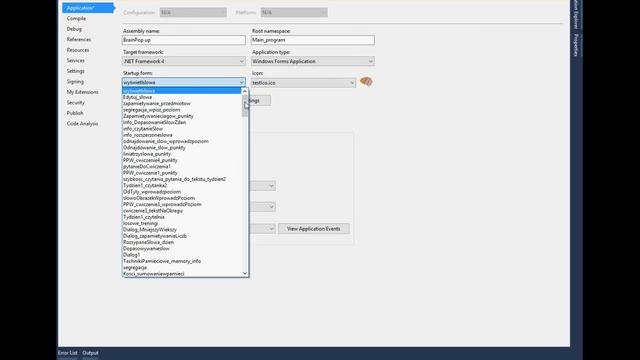Image resolution: width=640 pixels, height=360 pixels.
Task: Select PPW_cwiczenie4_punkty entry
Action: pos(182,160)
